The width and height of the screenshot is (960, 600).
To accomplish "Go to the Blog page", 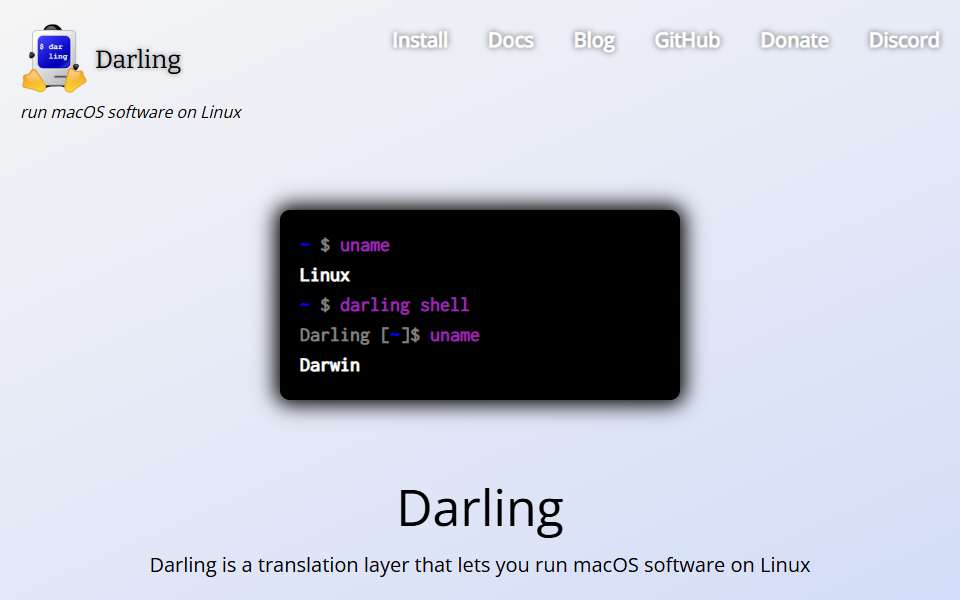I will (594, 40).
